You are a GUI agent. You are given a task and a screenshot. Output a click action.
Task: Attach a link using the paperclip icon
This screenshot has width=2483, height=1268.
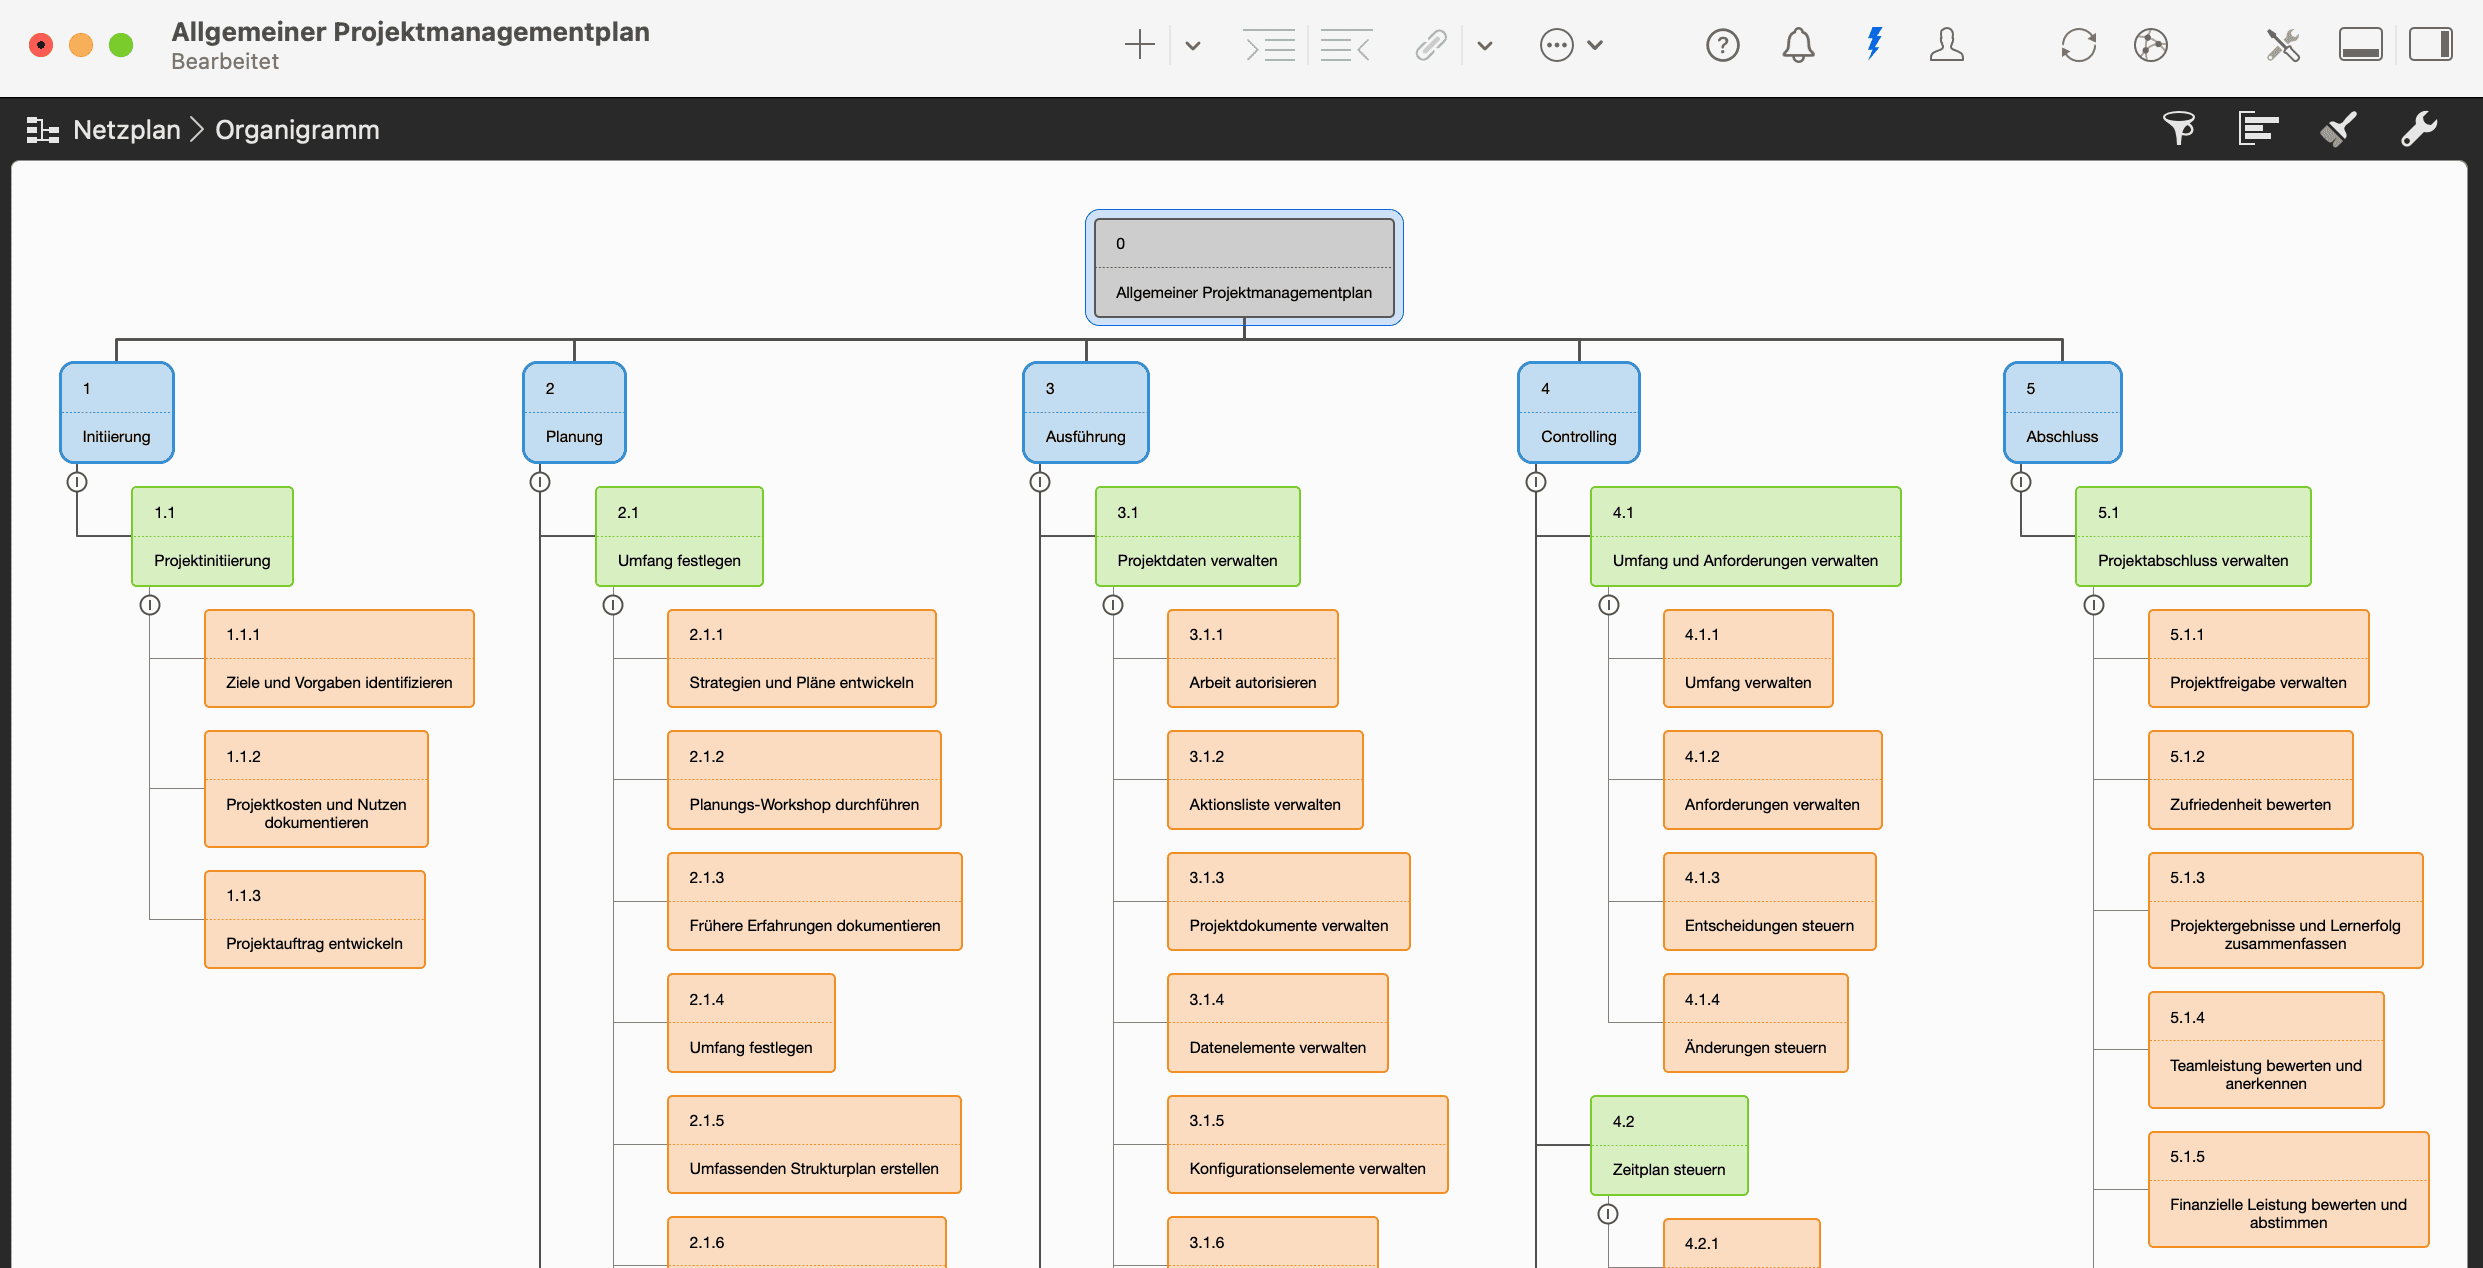click(x=1430, y=45)
